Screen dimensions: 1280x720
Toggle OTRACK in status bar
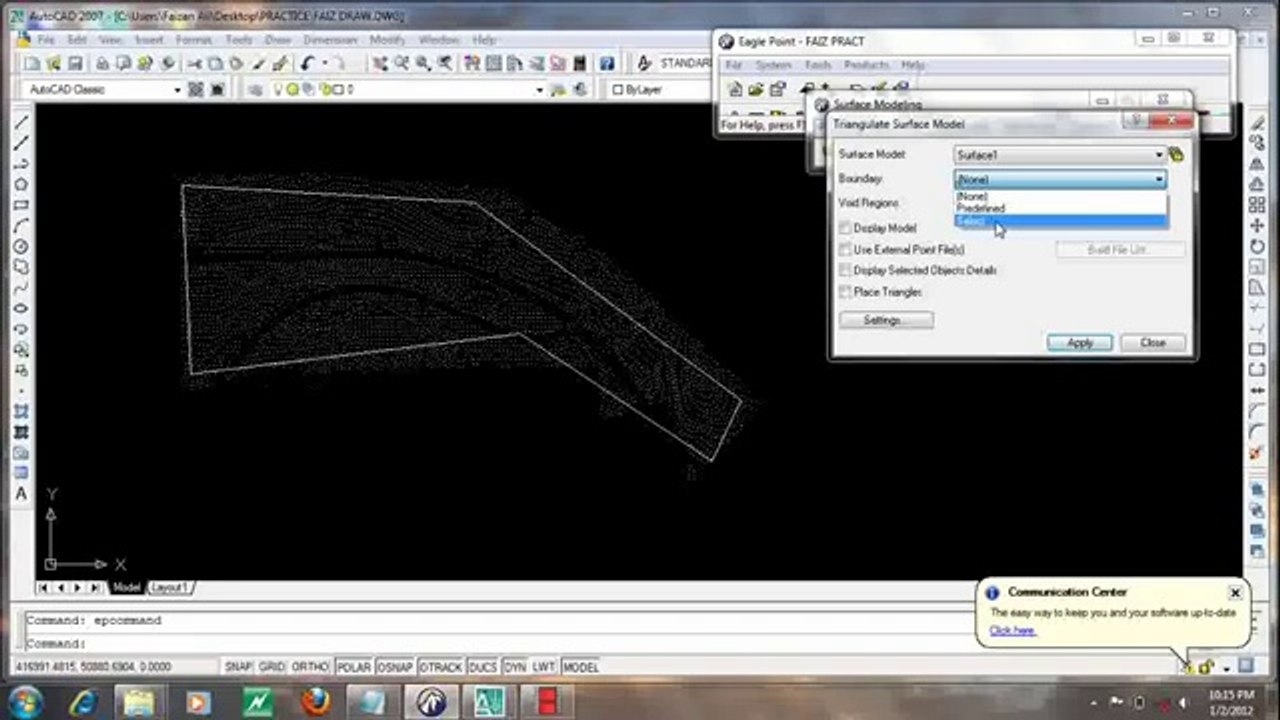441,667
